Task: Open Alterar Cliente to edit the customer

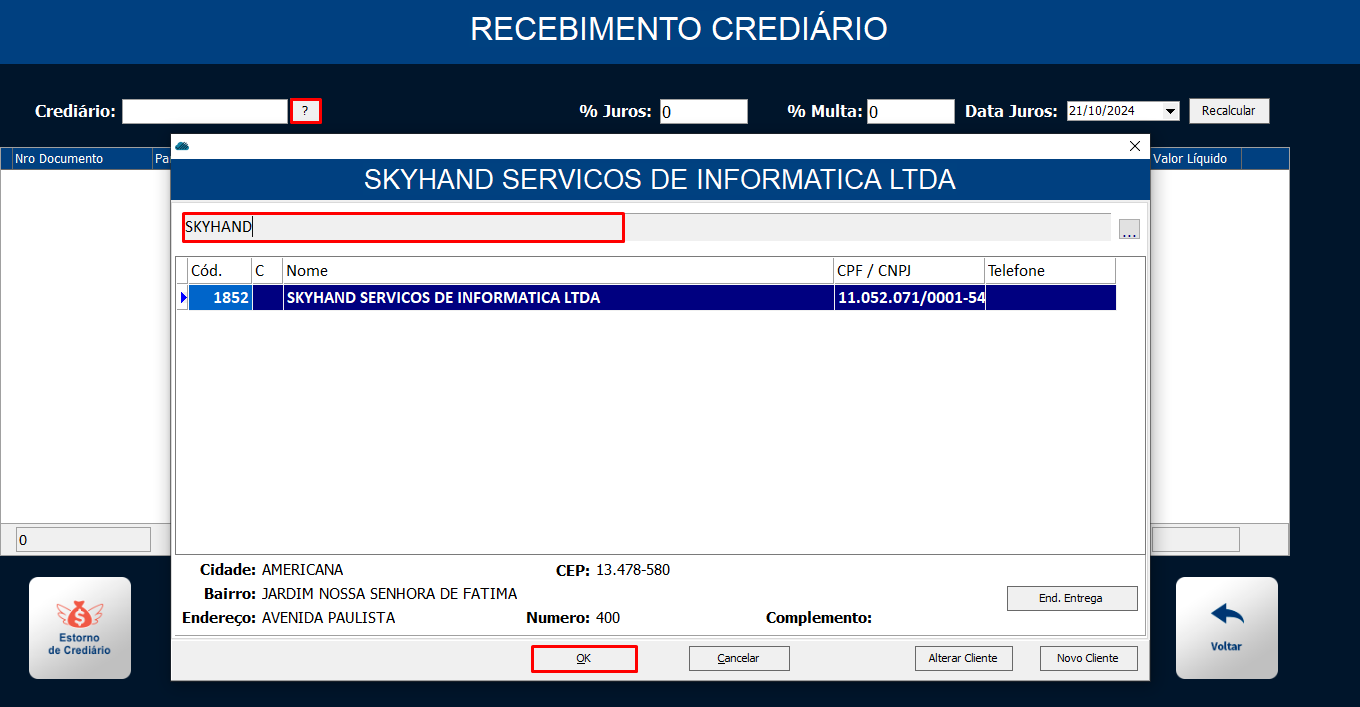Action: point(963,659)
